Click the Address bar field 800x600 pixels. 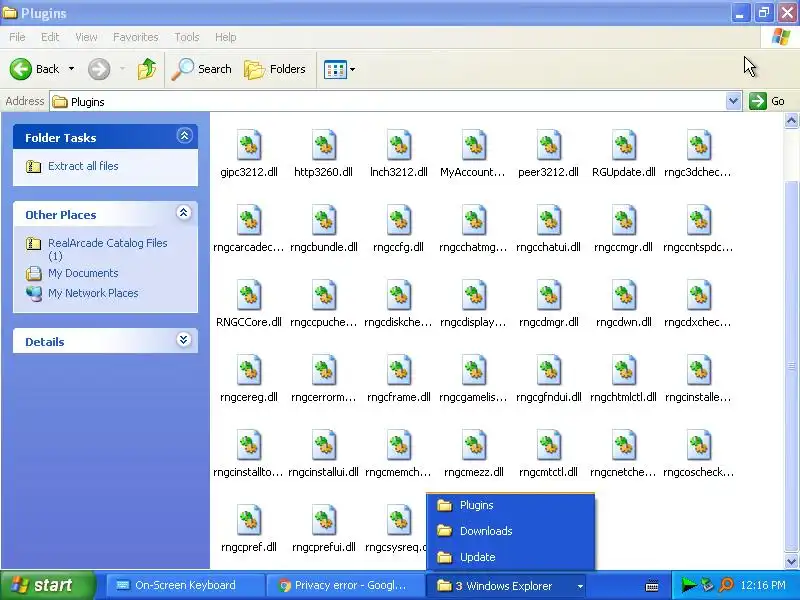coord(389,102)
